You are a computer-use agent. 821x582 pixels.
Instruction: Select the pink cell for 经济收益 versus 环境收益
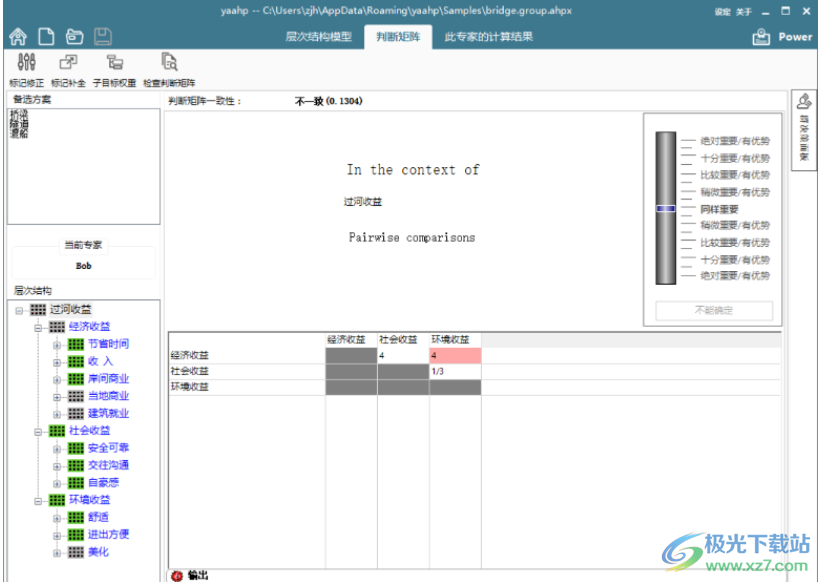455,355
